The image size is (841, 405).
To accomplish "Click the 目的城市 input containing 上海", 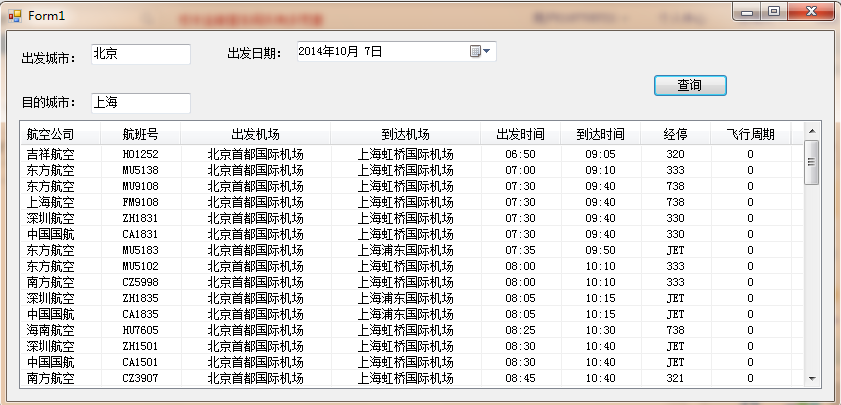I will click(x=141, y=103).
